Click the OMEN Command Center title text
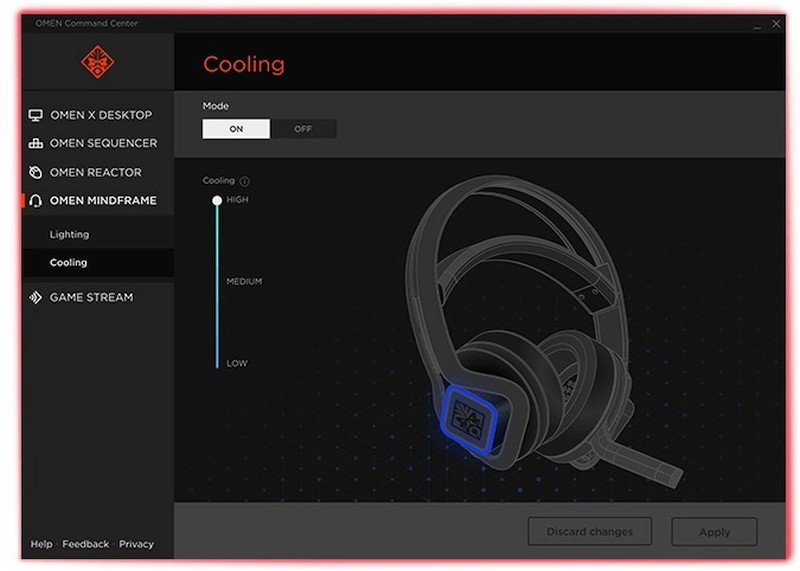The image size is (800, 571). 87,23
